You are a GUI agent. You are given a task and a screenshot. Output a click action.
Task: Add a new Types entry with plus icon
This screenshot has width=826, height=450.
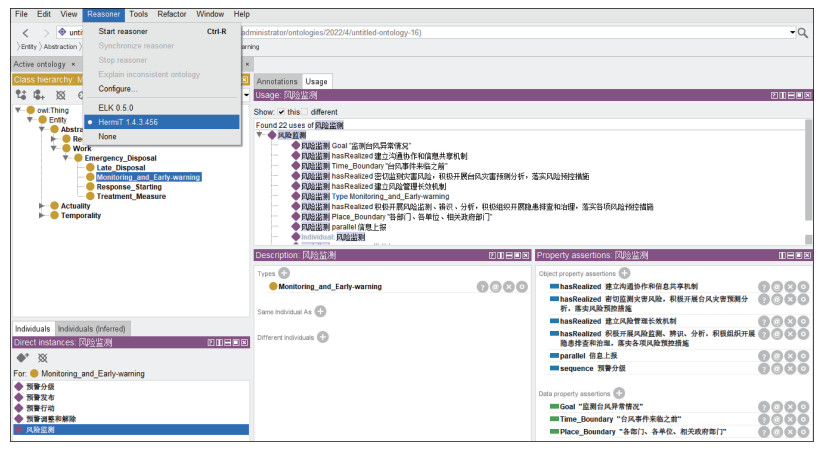[x=284, y=273]
